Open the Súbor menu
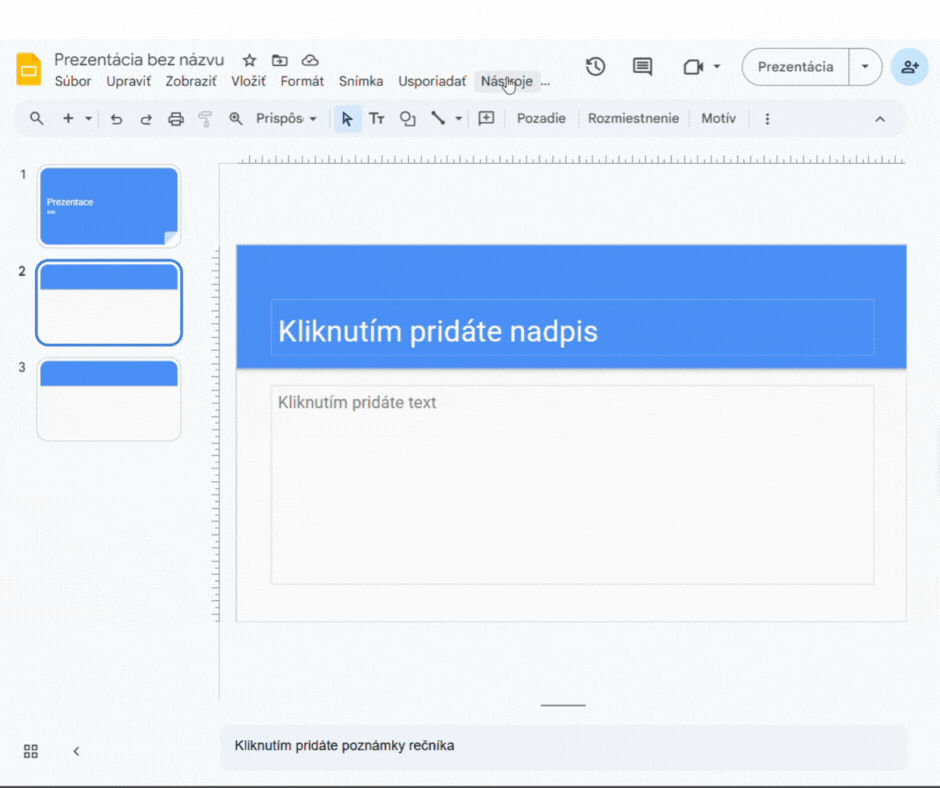 [x=73, y=82]
